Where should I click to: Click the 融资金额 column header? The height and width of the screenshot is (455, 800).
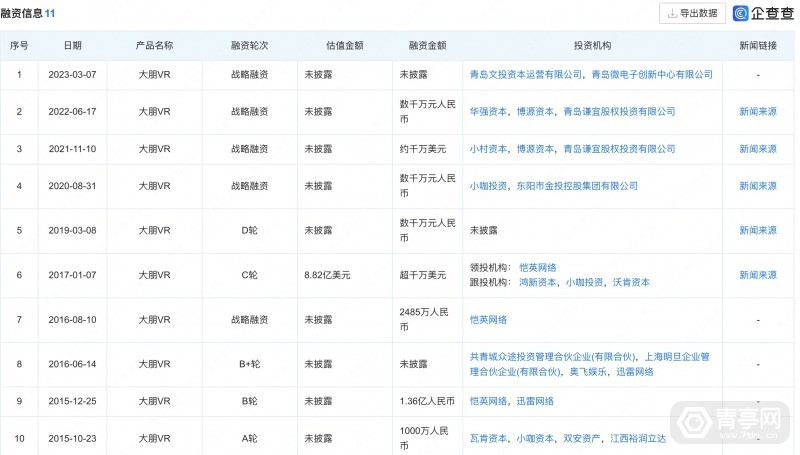click(x=428, y=45)
